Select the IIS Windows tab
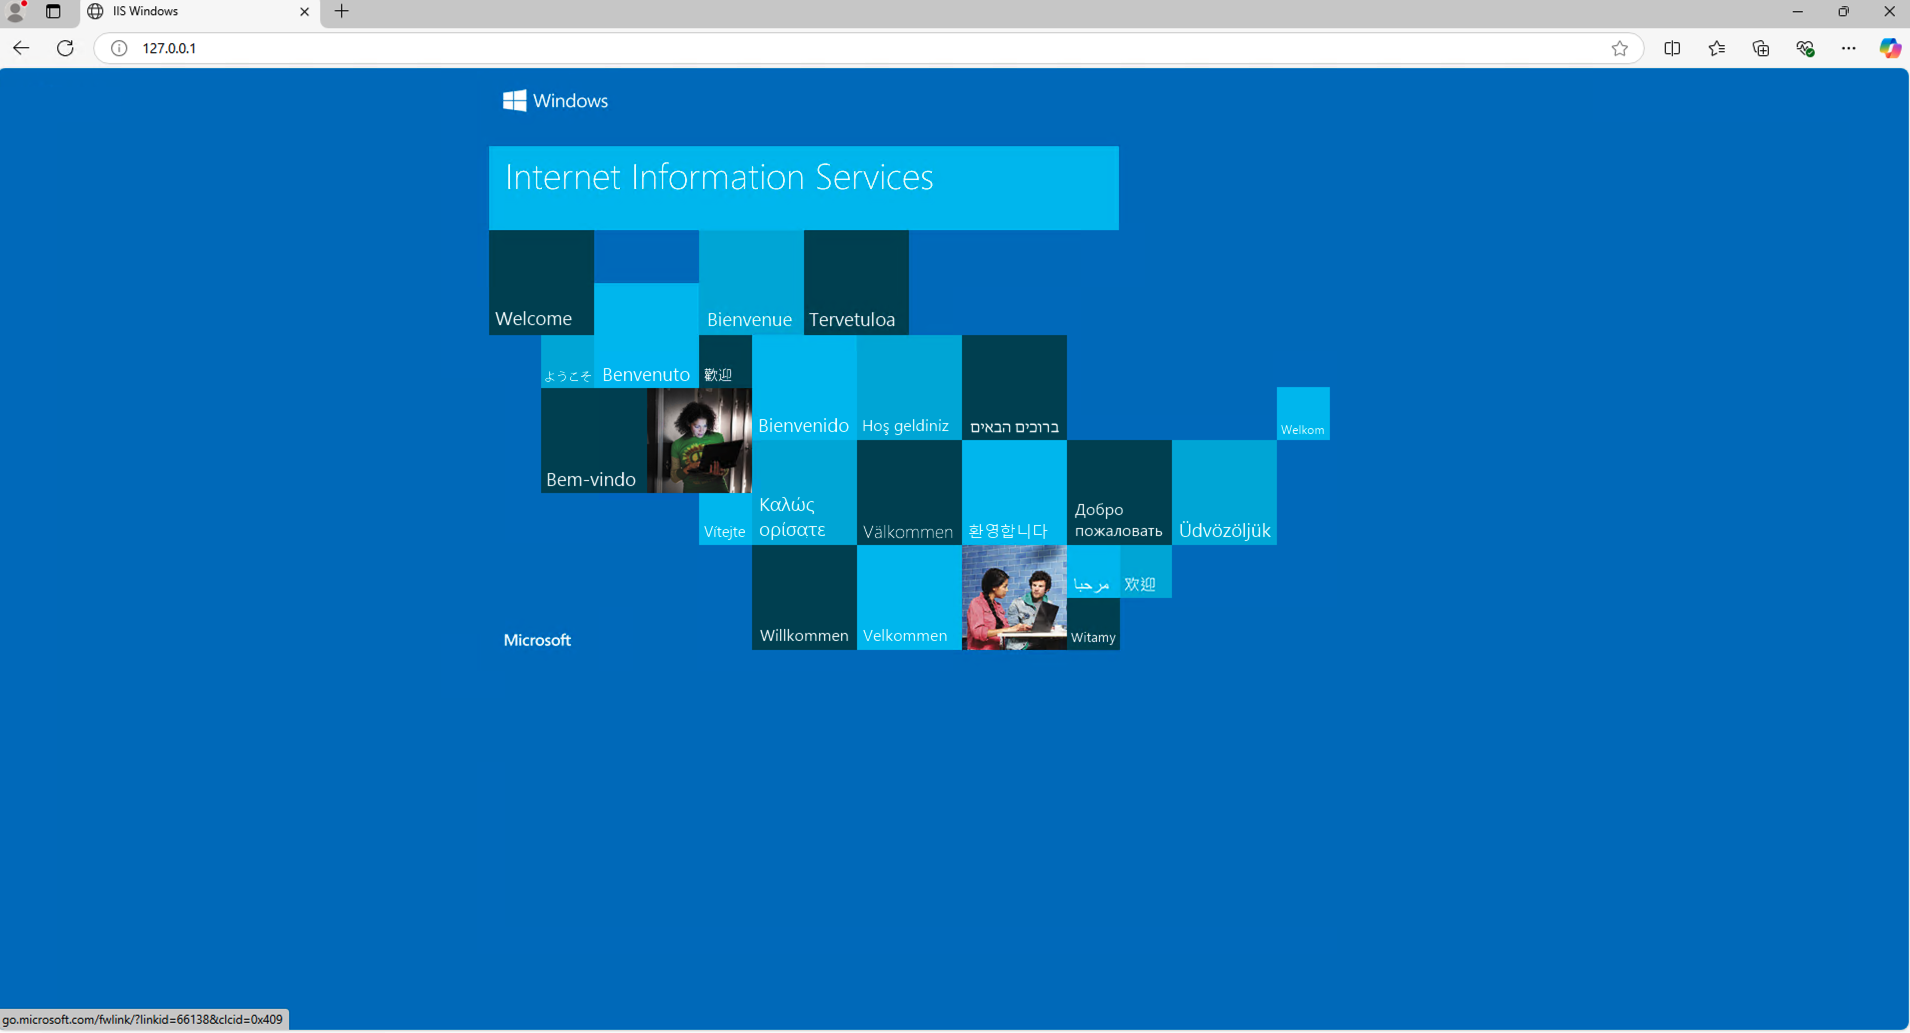The height and width of the screenshot is (1033, 1910). coord(200,12)
